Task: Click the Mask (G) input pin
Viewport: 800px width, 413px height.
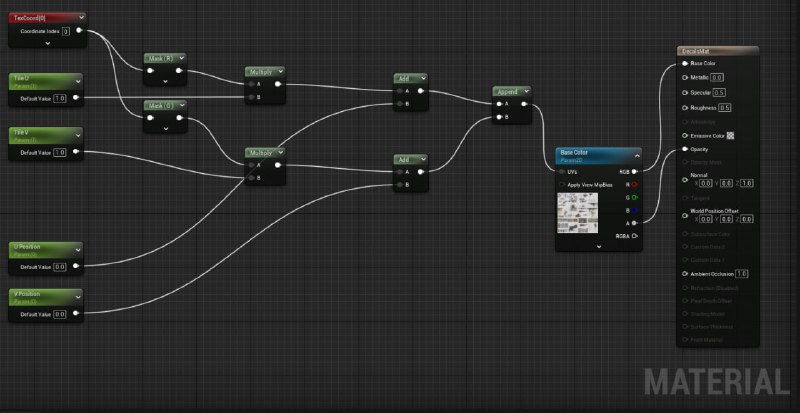Action: point(151,118)
